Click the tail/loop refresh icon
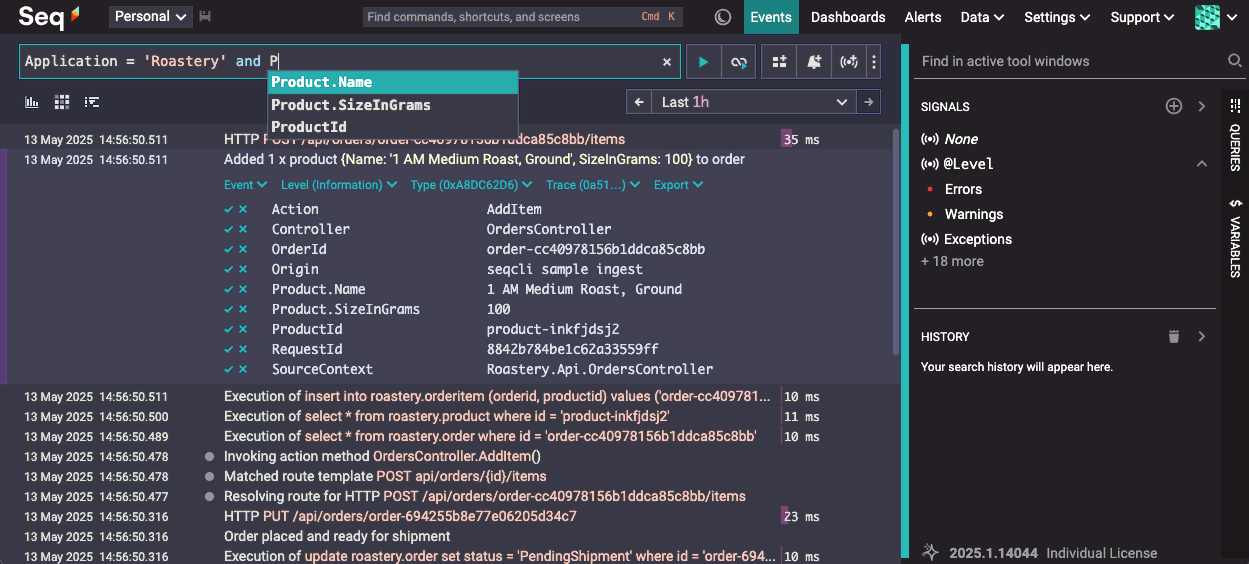 click(x=739, y=62)
